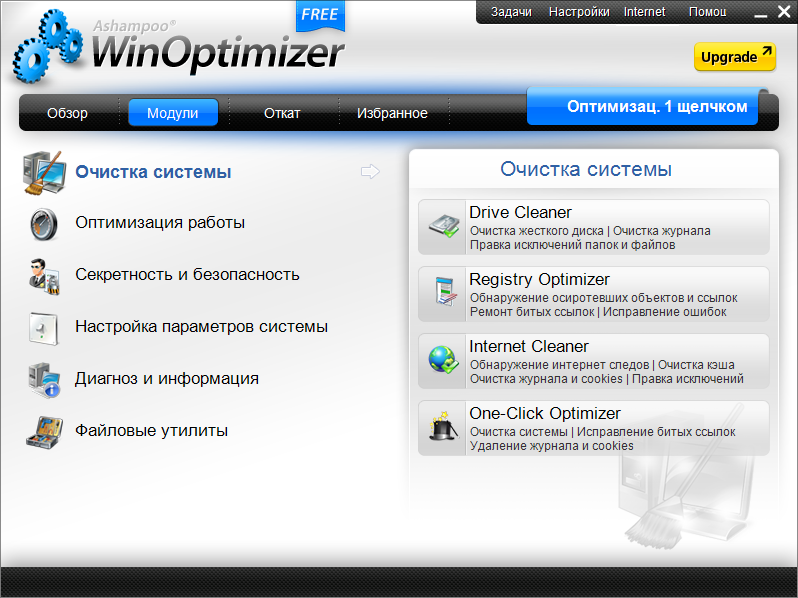The height and width of the screenshot is (598, 798).
Task: Open the Помощ menu
Action: click(707, 12)
